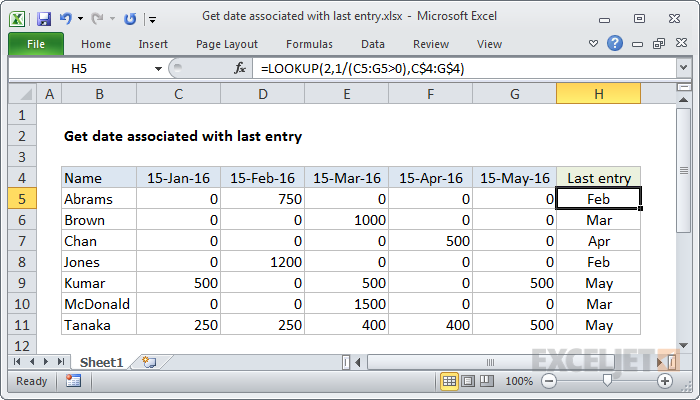The image size is (700, 400).
Task: Switch to the Data tab
Action: [373, 44]
